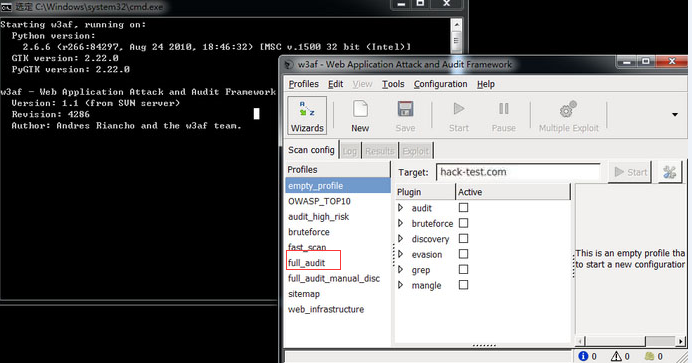Select the sitemap profile
The height and width of the screenshot is (363, 692).
[x=338, y=294]
